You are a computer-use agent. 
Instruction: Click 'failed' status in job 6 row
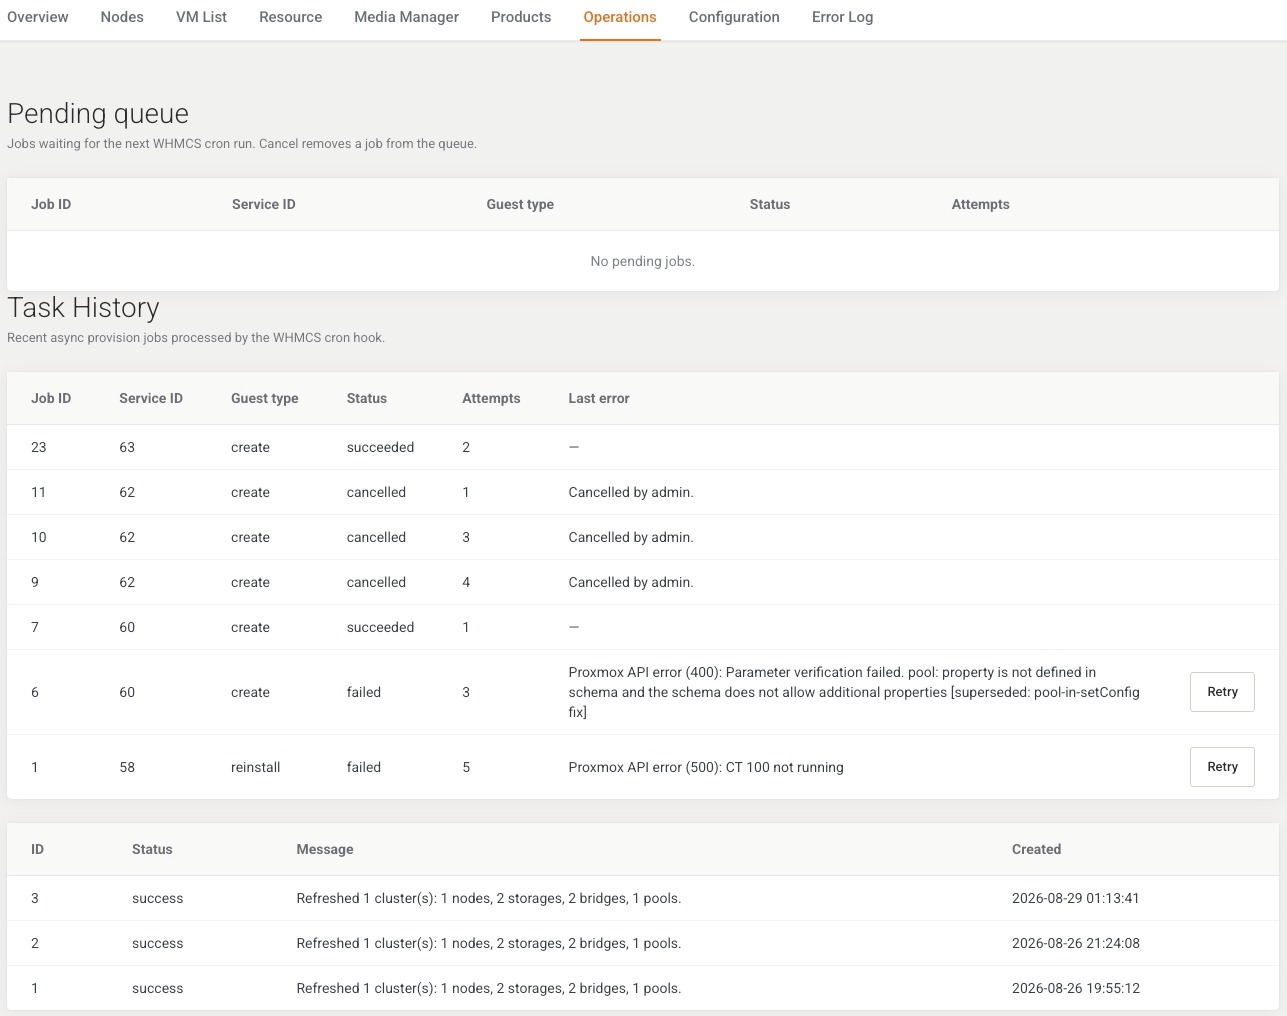[x=364, y=692]
